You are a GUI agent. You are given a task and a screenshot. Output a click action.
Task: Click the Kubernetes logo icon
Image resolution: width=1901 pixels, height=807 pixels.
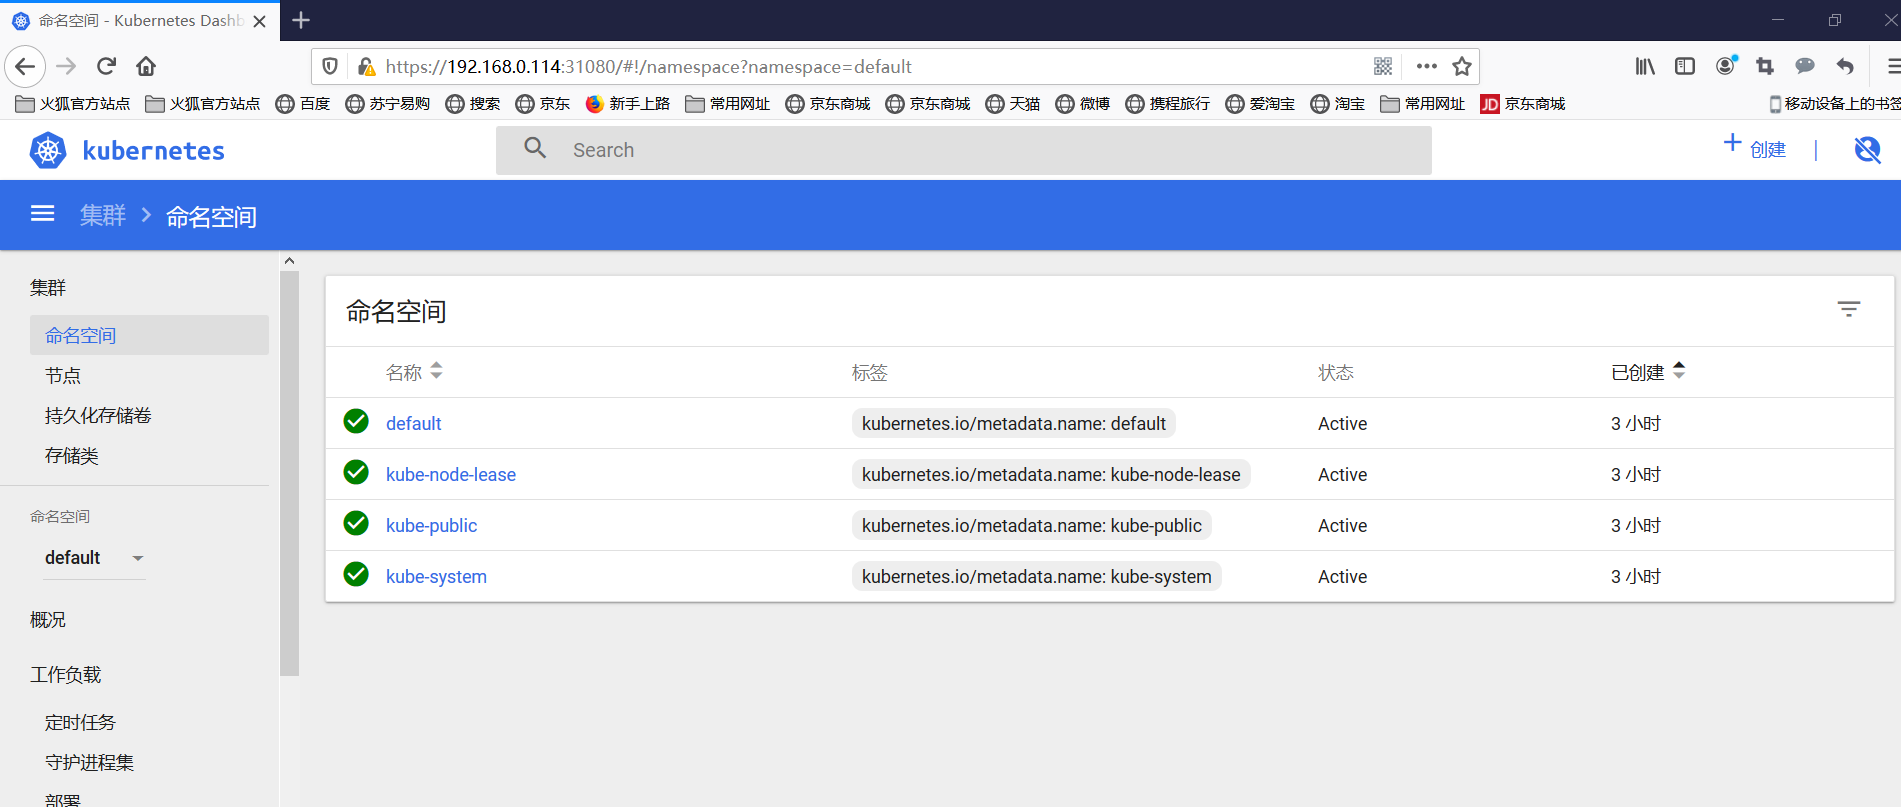(x=48, y=150)
